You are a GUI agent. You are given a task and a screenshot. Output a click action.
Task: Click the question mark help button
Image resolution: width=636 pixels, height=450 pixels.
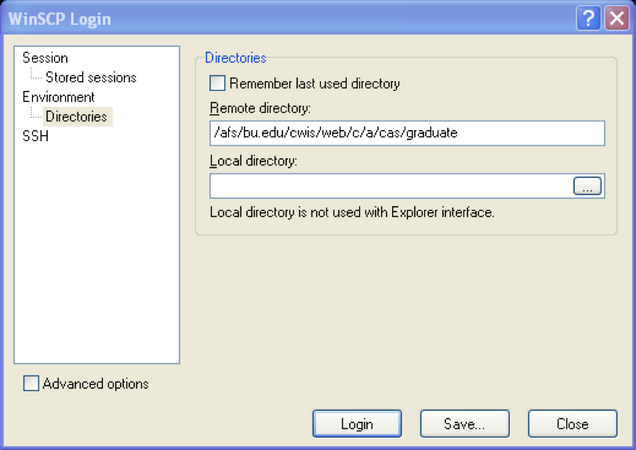click(590, 18)
